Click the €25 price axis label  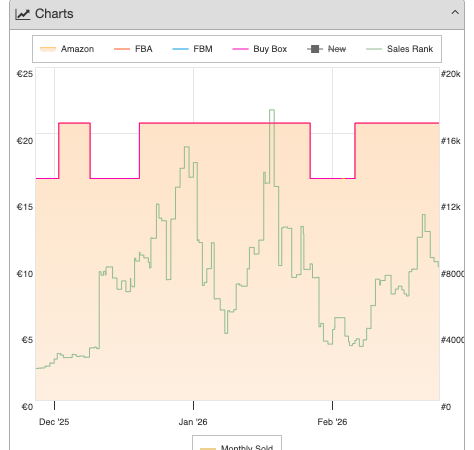click(25, 74)
